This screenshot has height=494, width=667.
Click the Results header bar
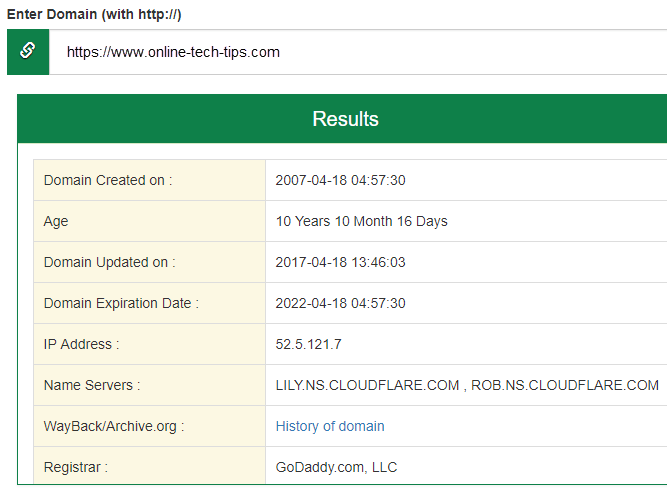tap(345, 119)
